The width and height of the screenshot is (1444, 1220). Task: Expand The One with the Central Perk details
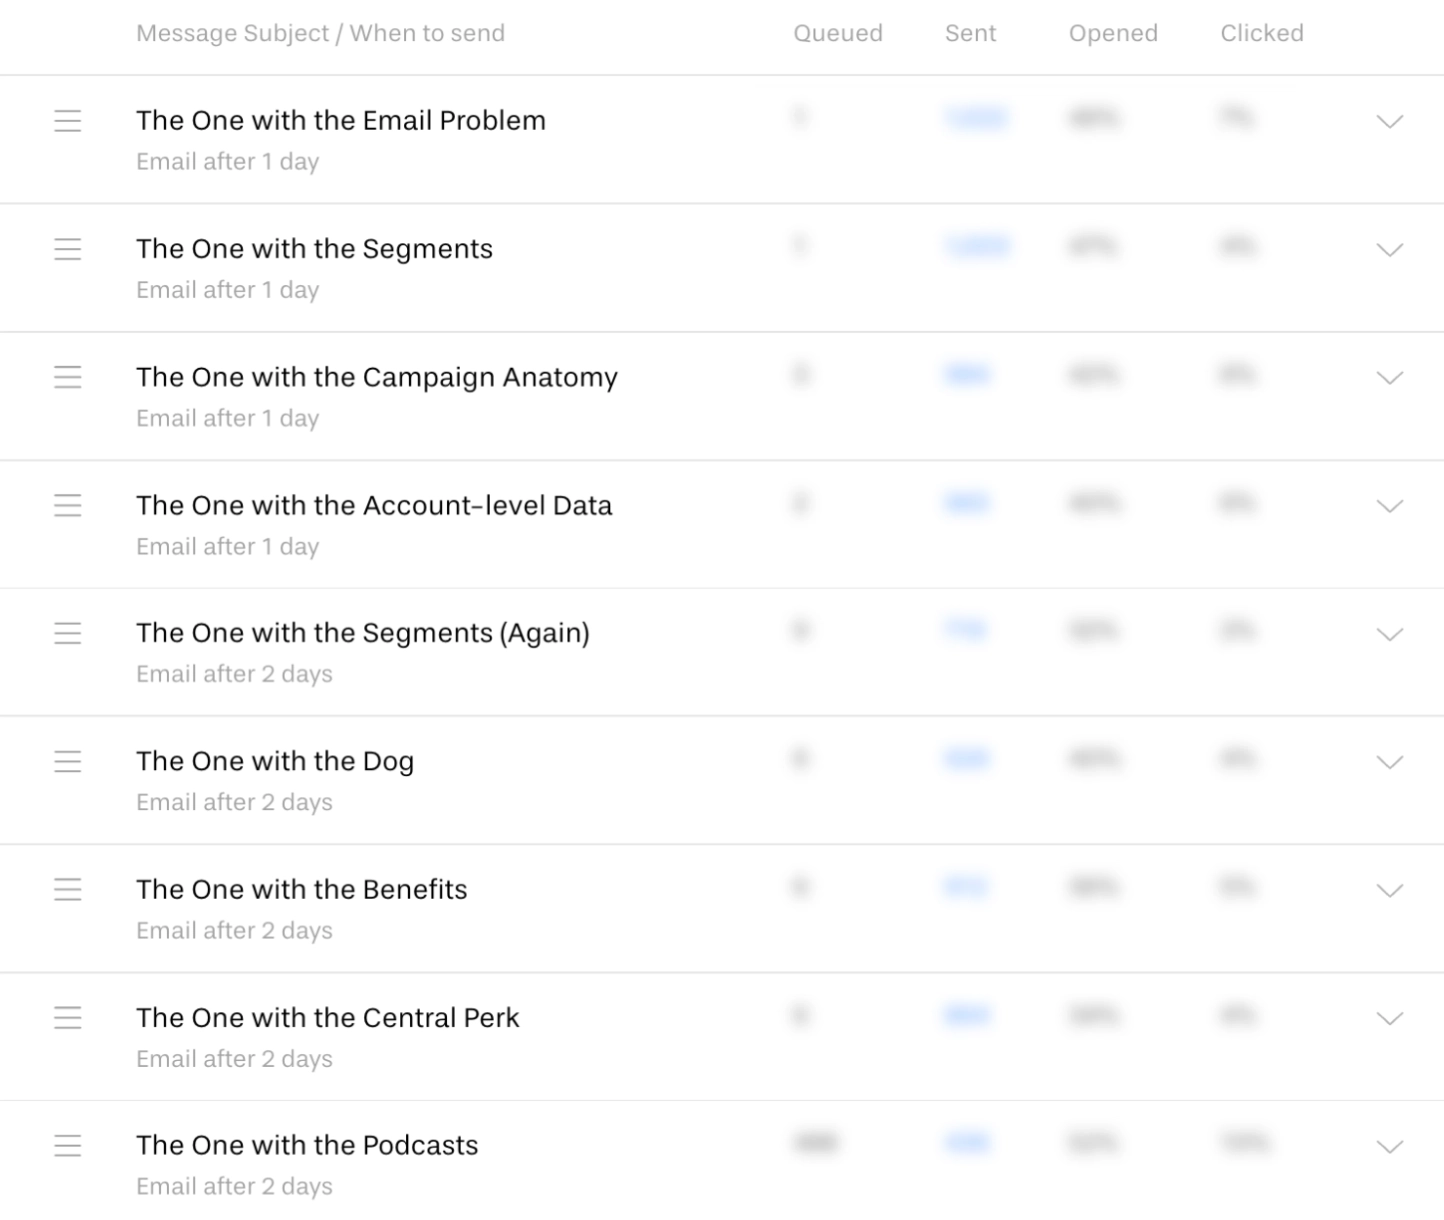click(x=1389, y=1019)
